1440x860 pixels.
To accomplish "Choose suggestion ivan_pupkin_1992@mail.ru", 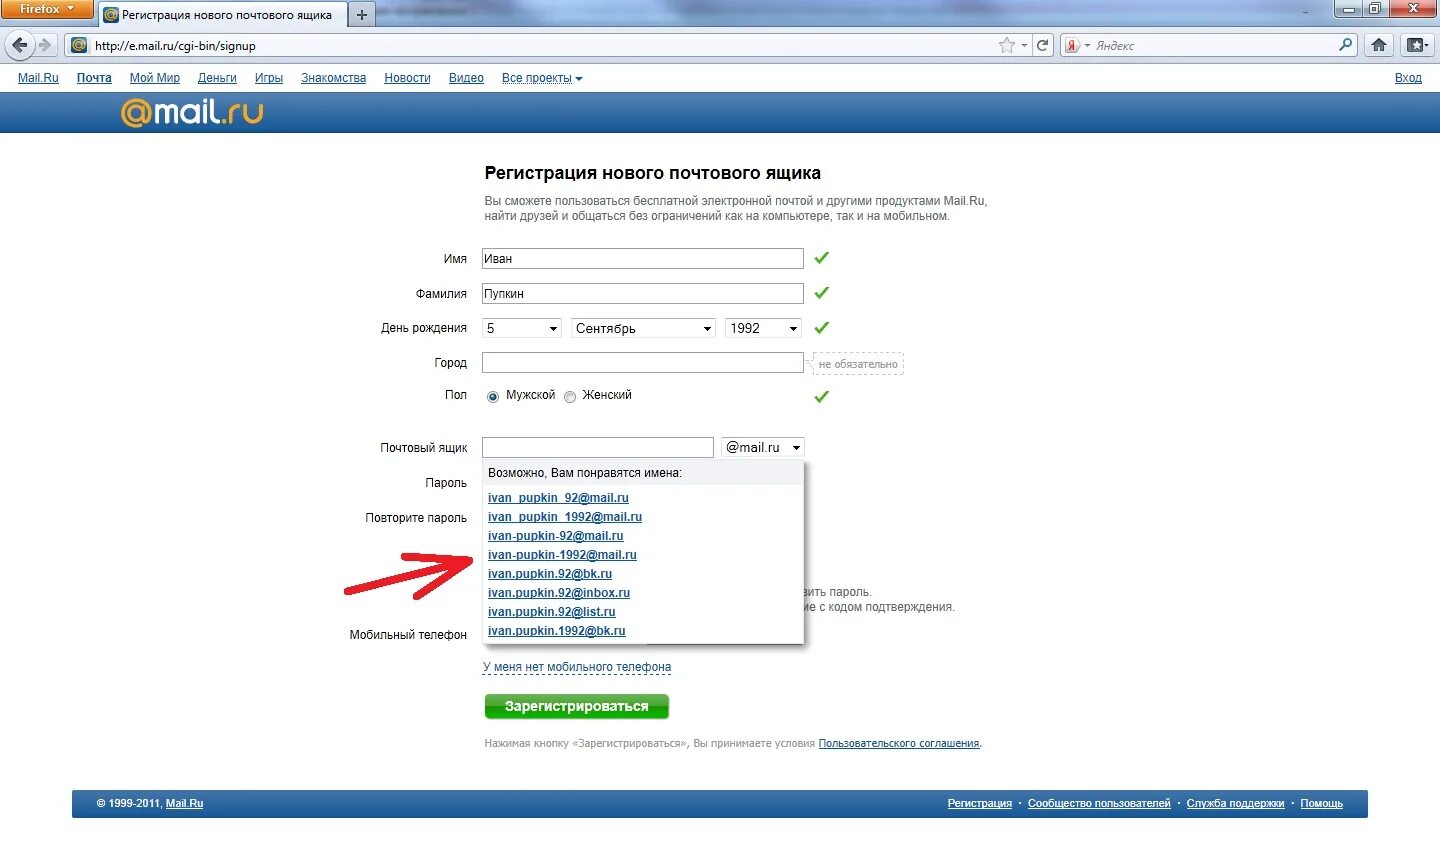I will click(565, 517).
